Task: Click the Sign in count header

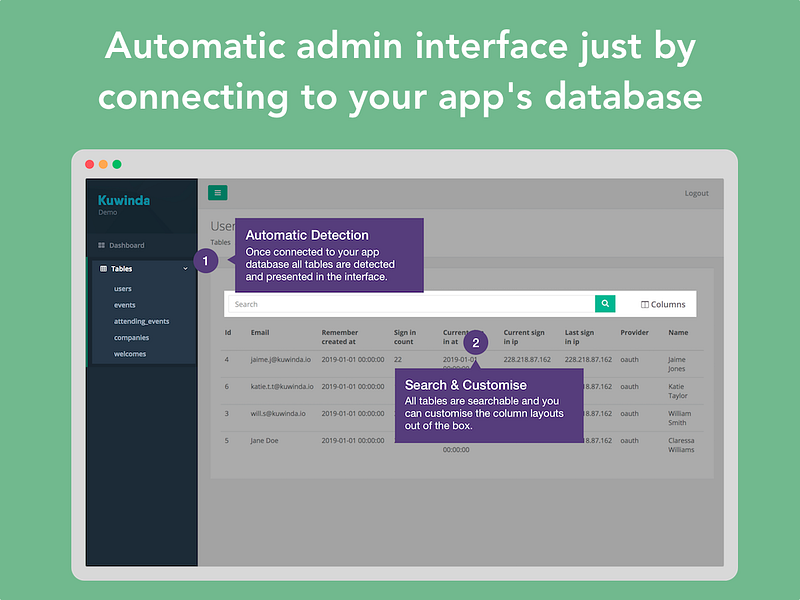Action: pos(405,337)
